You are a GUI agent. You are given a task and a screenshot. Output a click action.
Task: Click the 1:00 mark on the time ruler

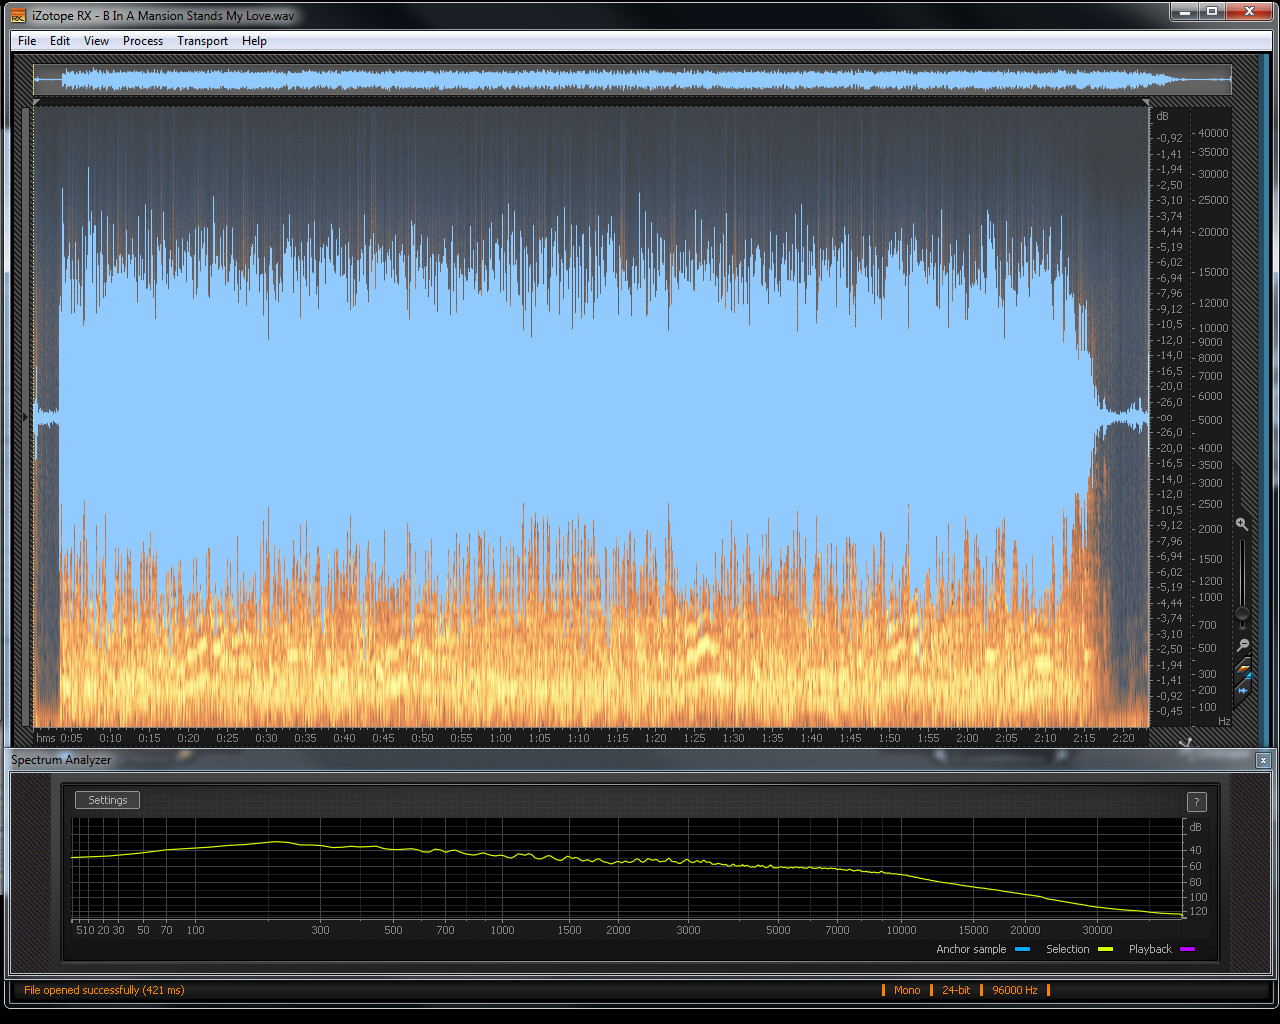[500, 738]
